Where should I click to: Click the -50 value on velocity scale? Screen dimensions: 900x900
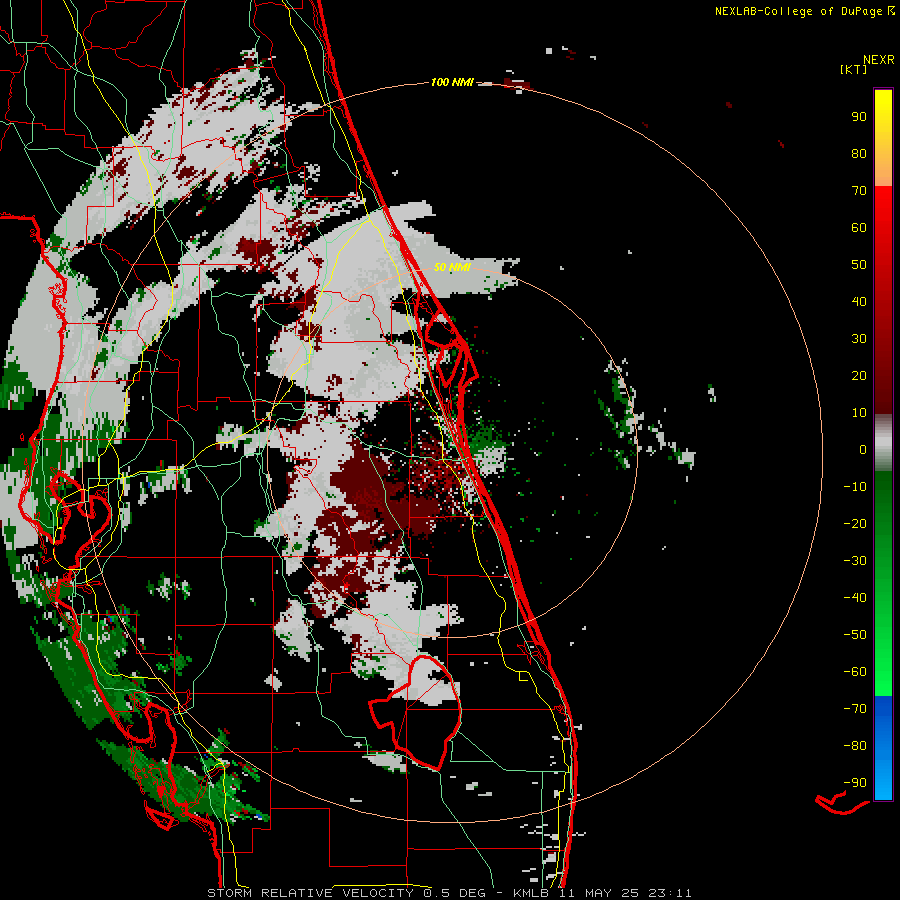(855, 635)
